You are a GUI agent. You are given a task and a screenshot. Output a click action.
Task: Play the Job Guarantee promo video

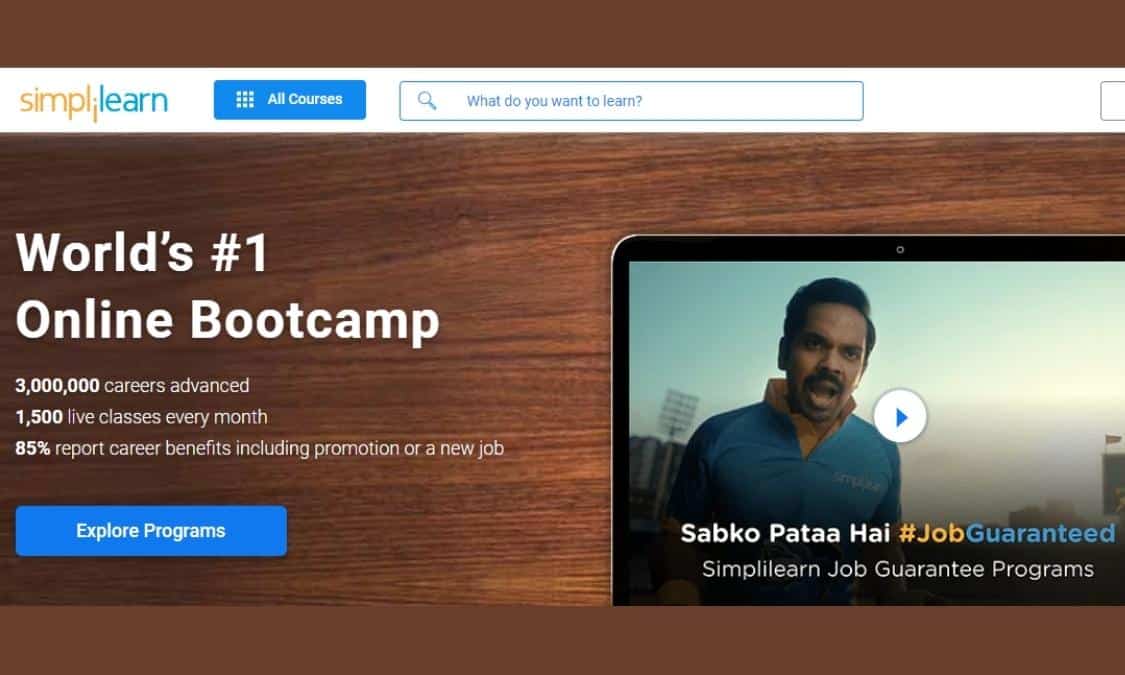(900, 417)
